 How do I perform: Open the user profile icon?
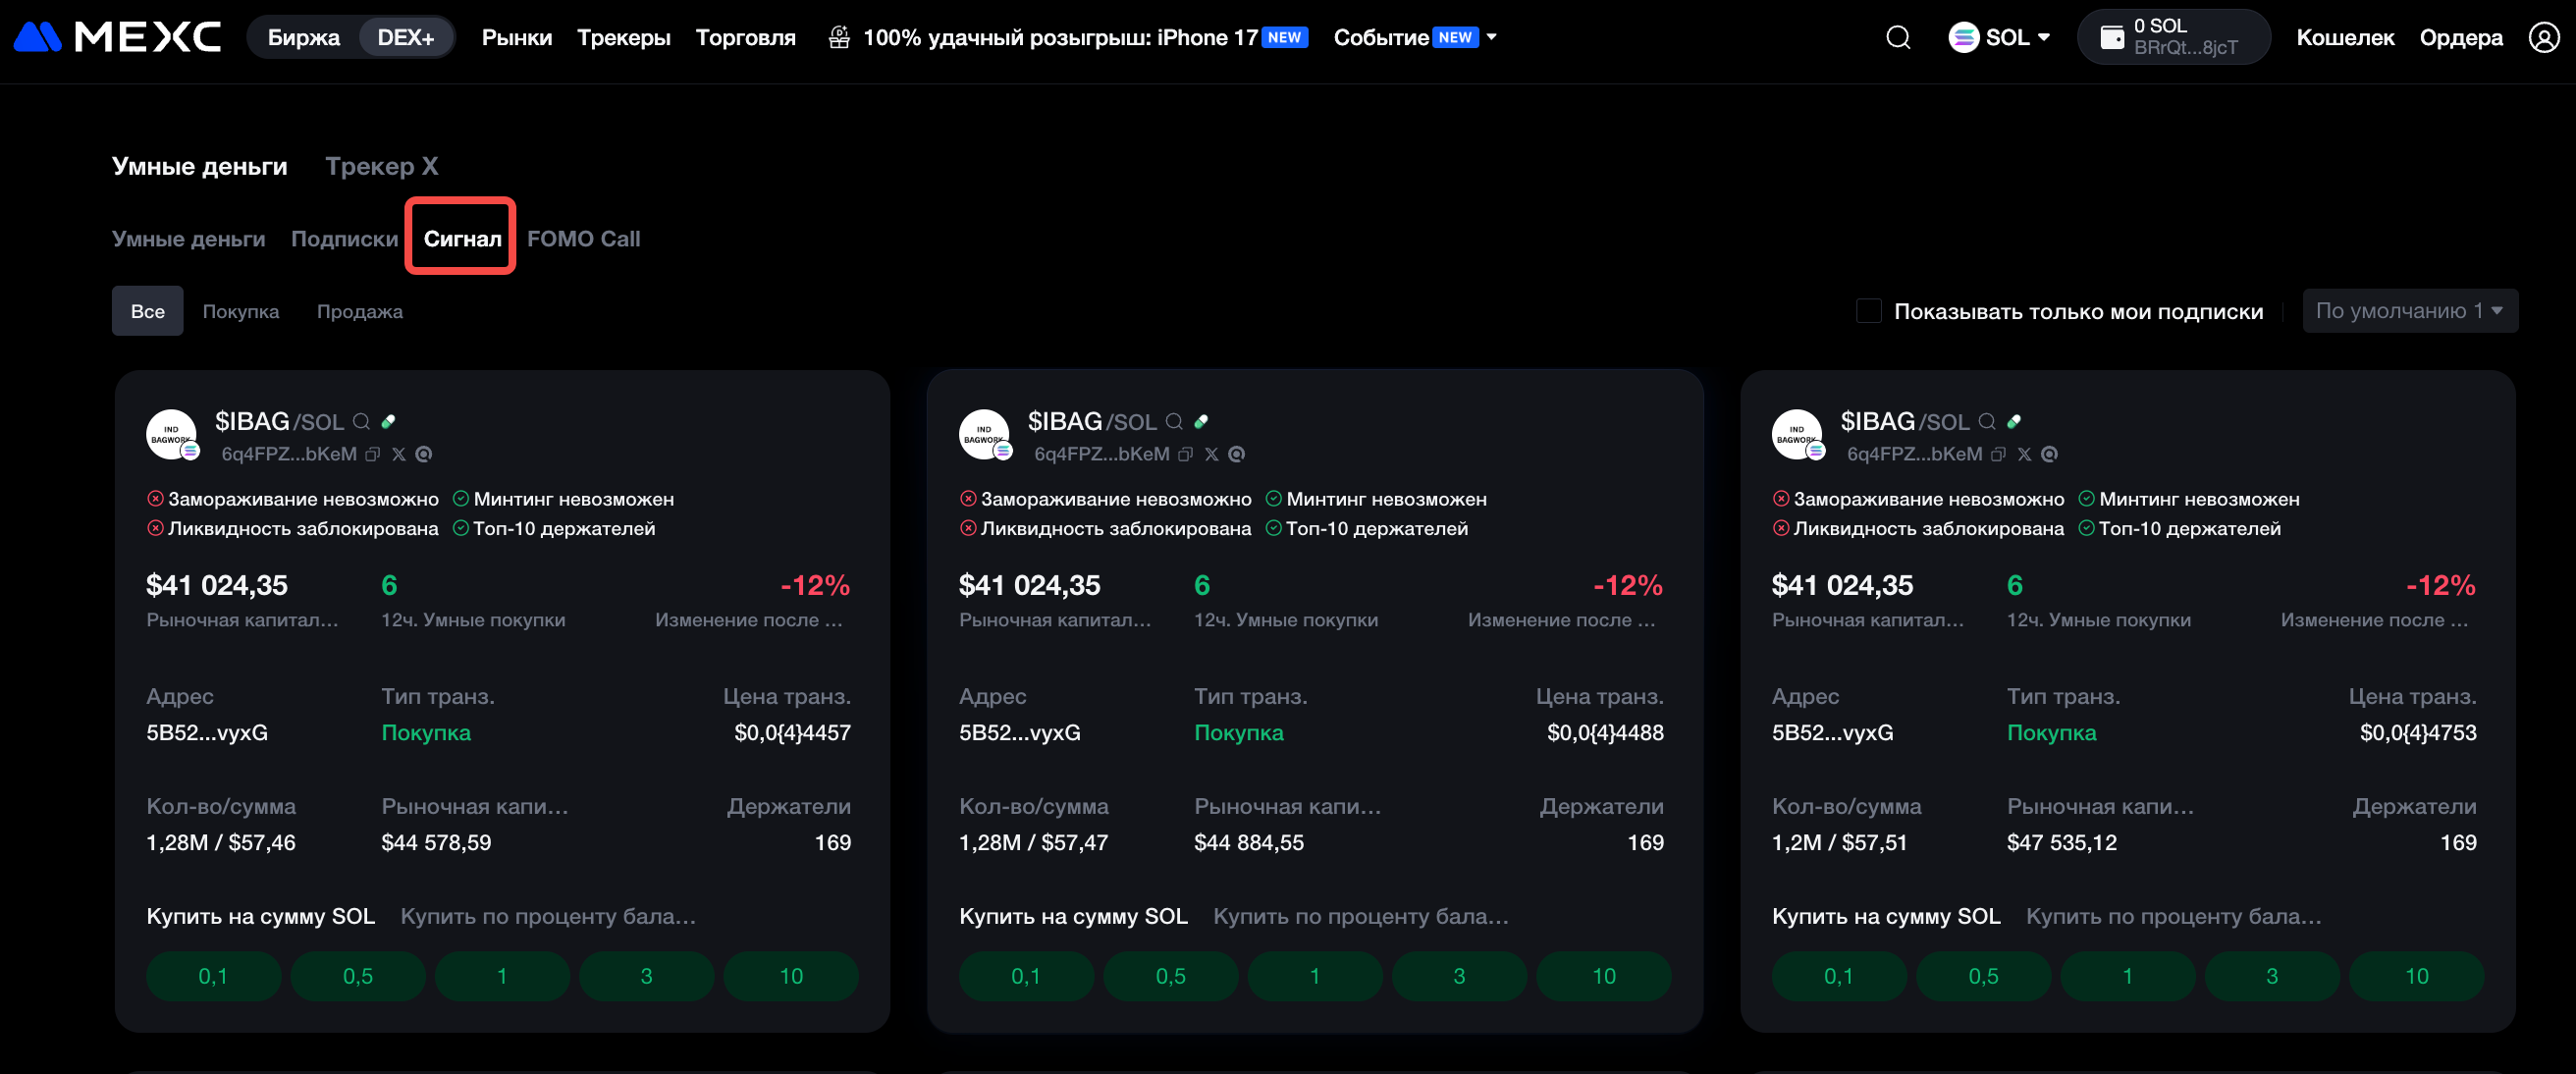(2543, 38)
